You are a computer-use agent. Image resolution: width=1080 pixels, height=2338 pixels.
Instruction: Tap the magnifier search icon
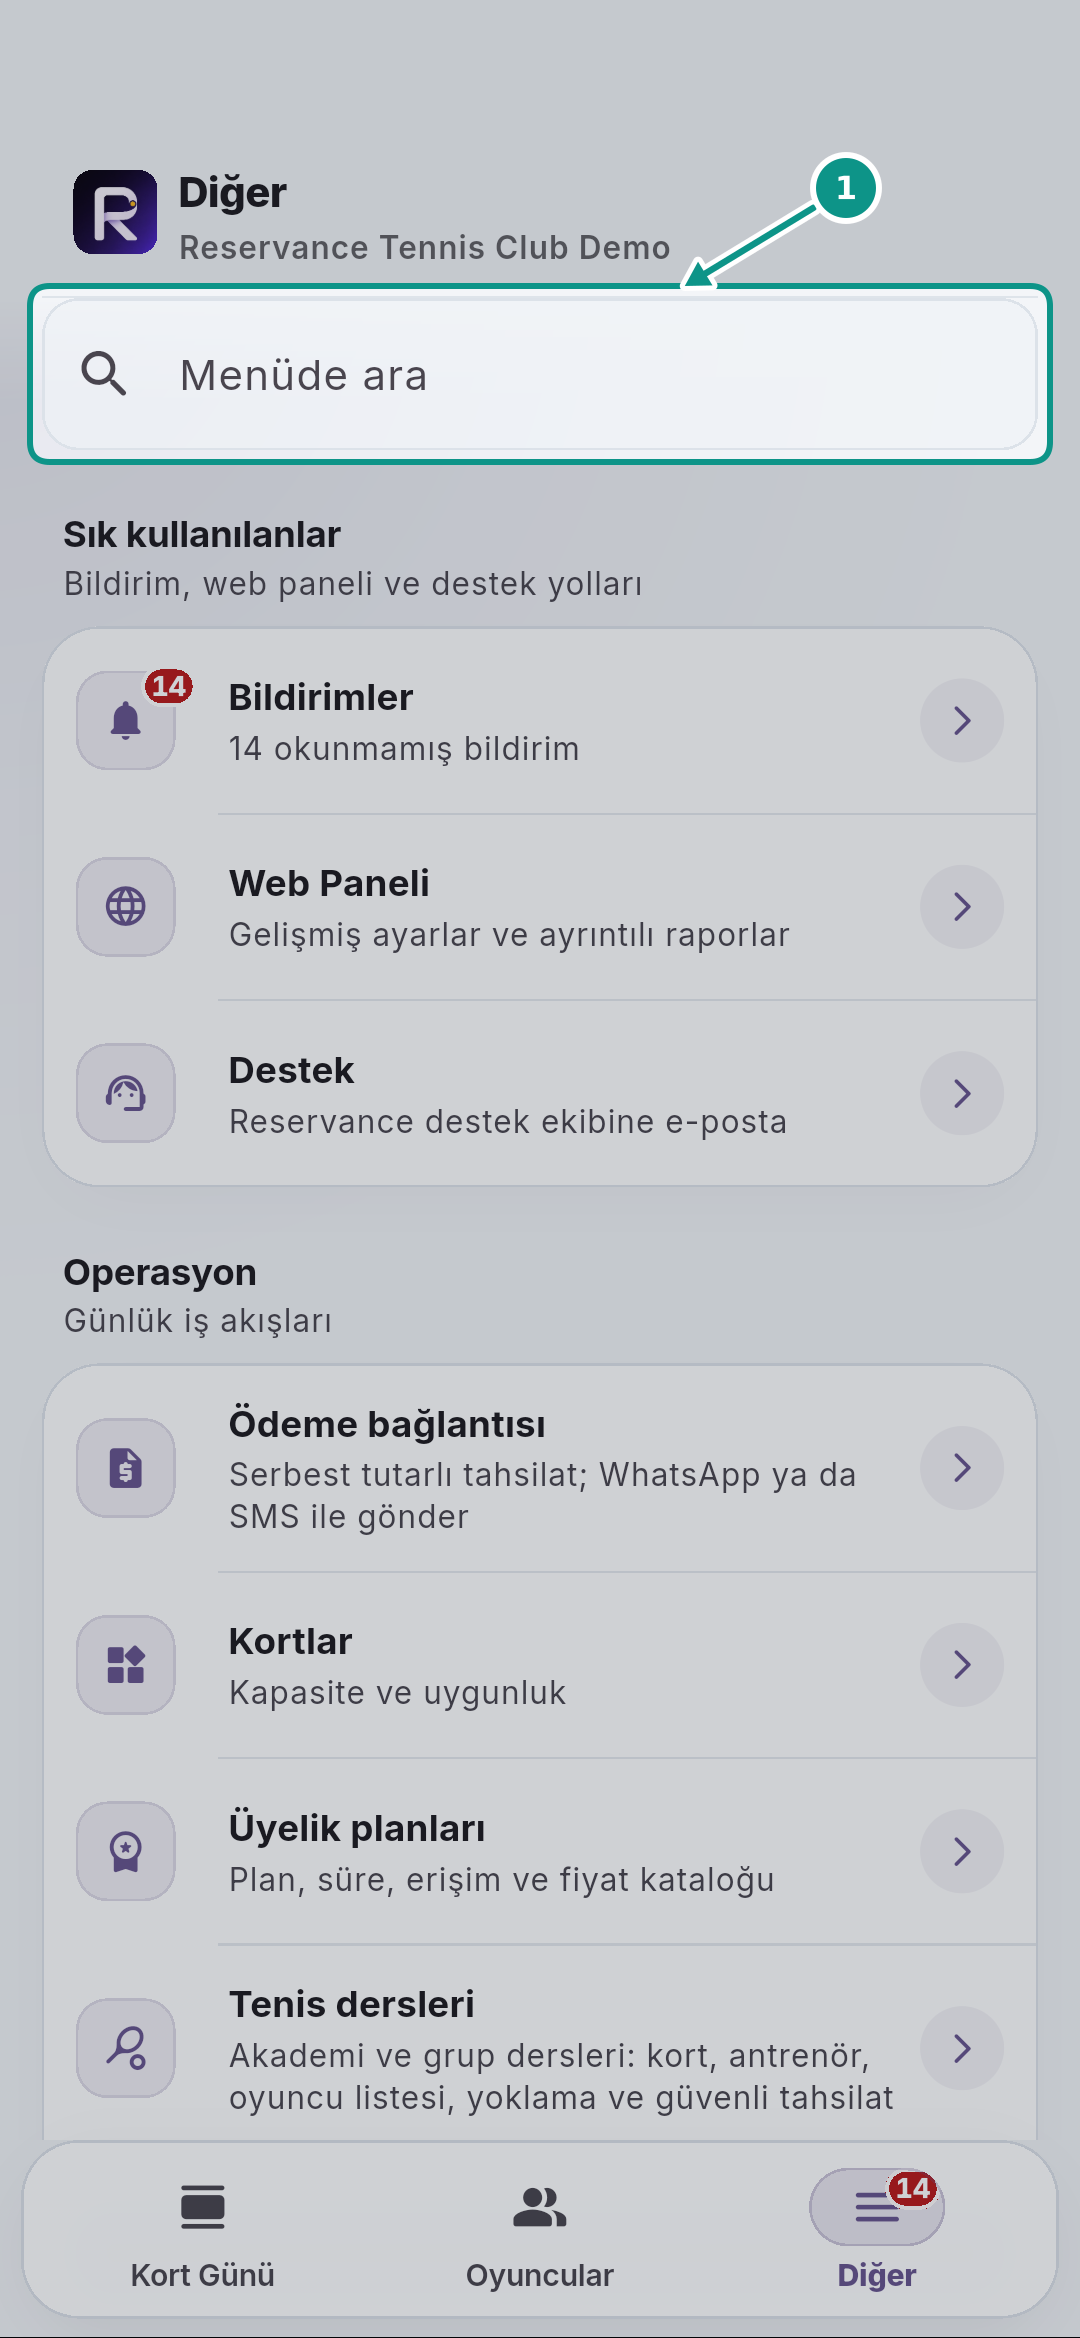click(x=103, y=374)
